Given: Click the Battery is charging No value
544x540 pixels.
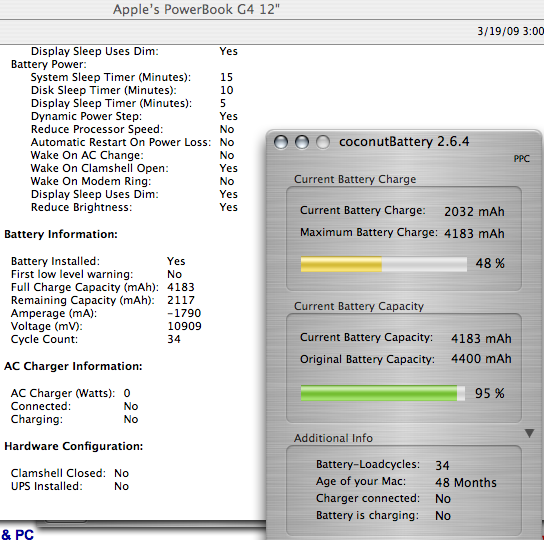Looking at the screenshot, I should 443,516.
